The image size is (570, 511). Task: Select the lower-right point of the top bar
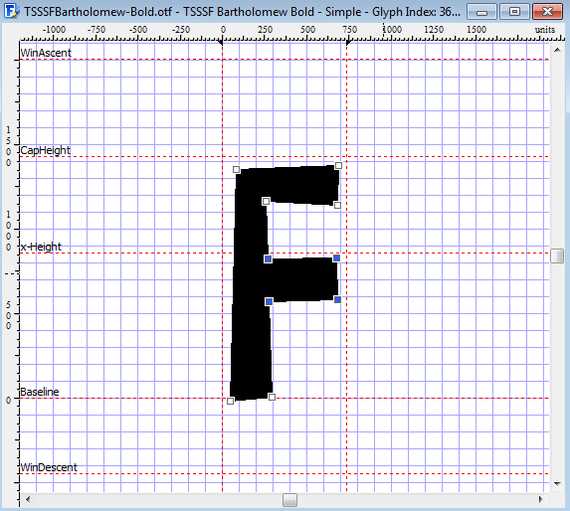(x=337, y=205)
